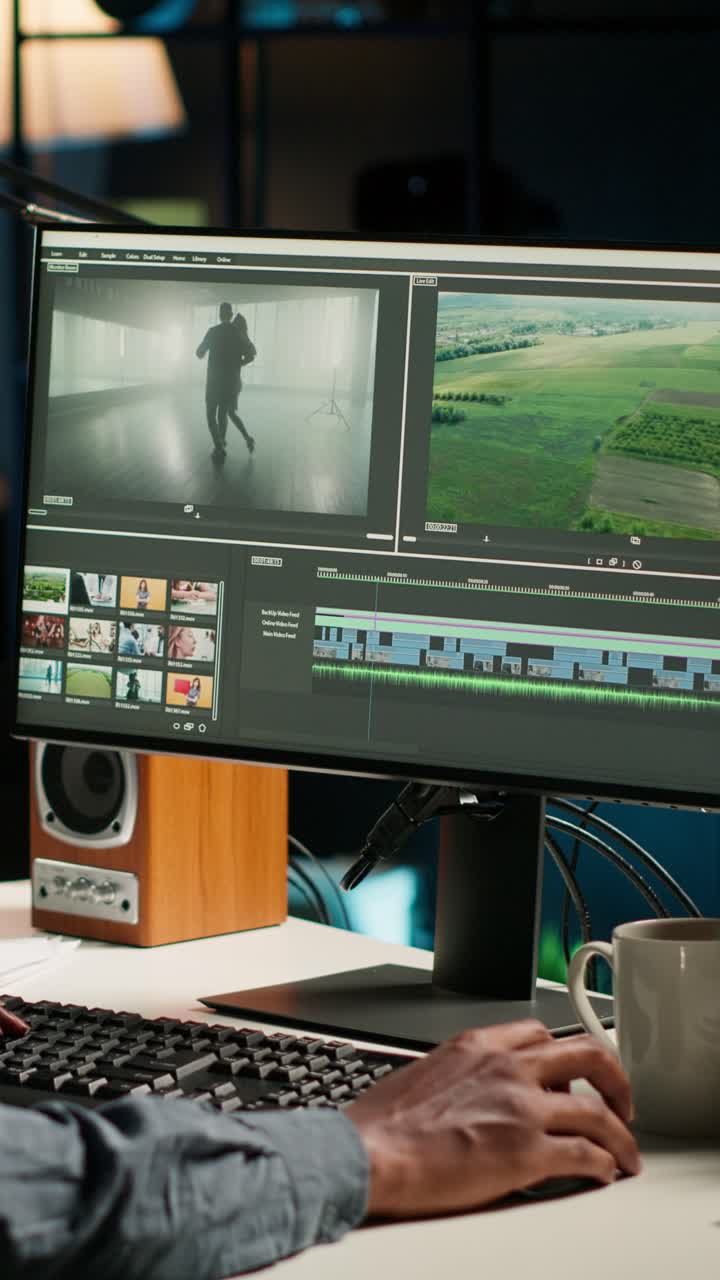Select the Main Video Feed track label
This screenshot has height=1280, width=720.
pyautogui.click(x=279, y=634)
